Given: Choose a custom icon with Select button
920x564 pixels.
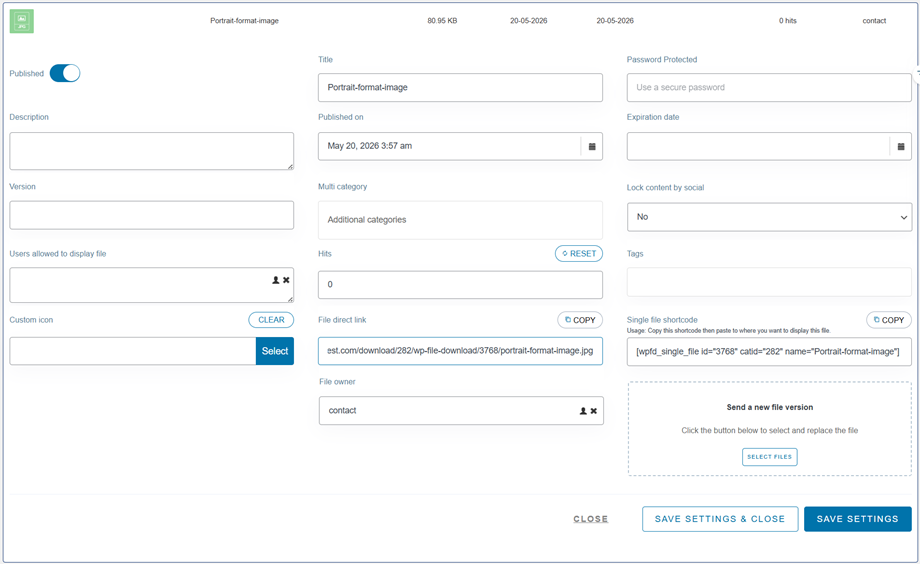Looking at the screenshot, I should (275, 351).
